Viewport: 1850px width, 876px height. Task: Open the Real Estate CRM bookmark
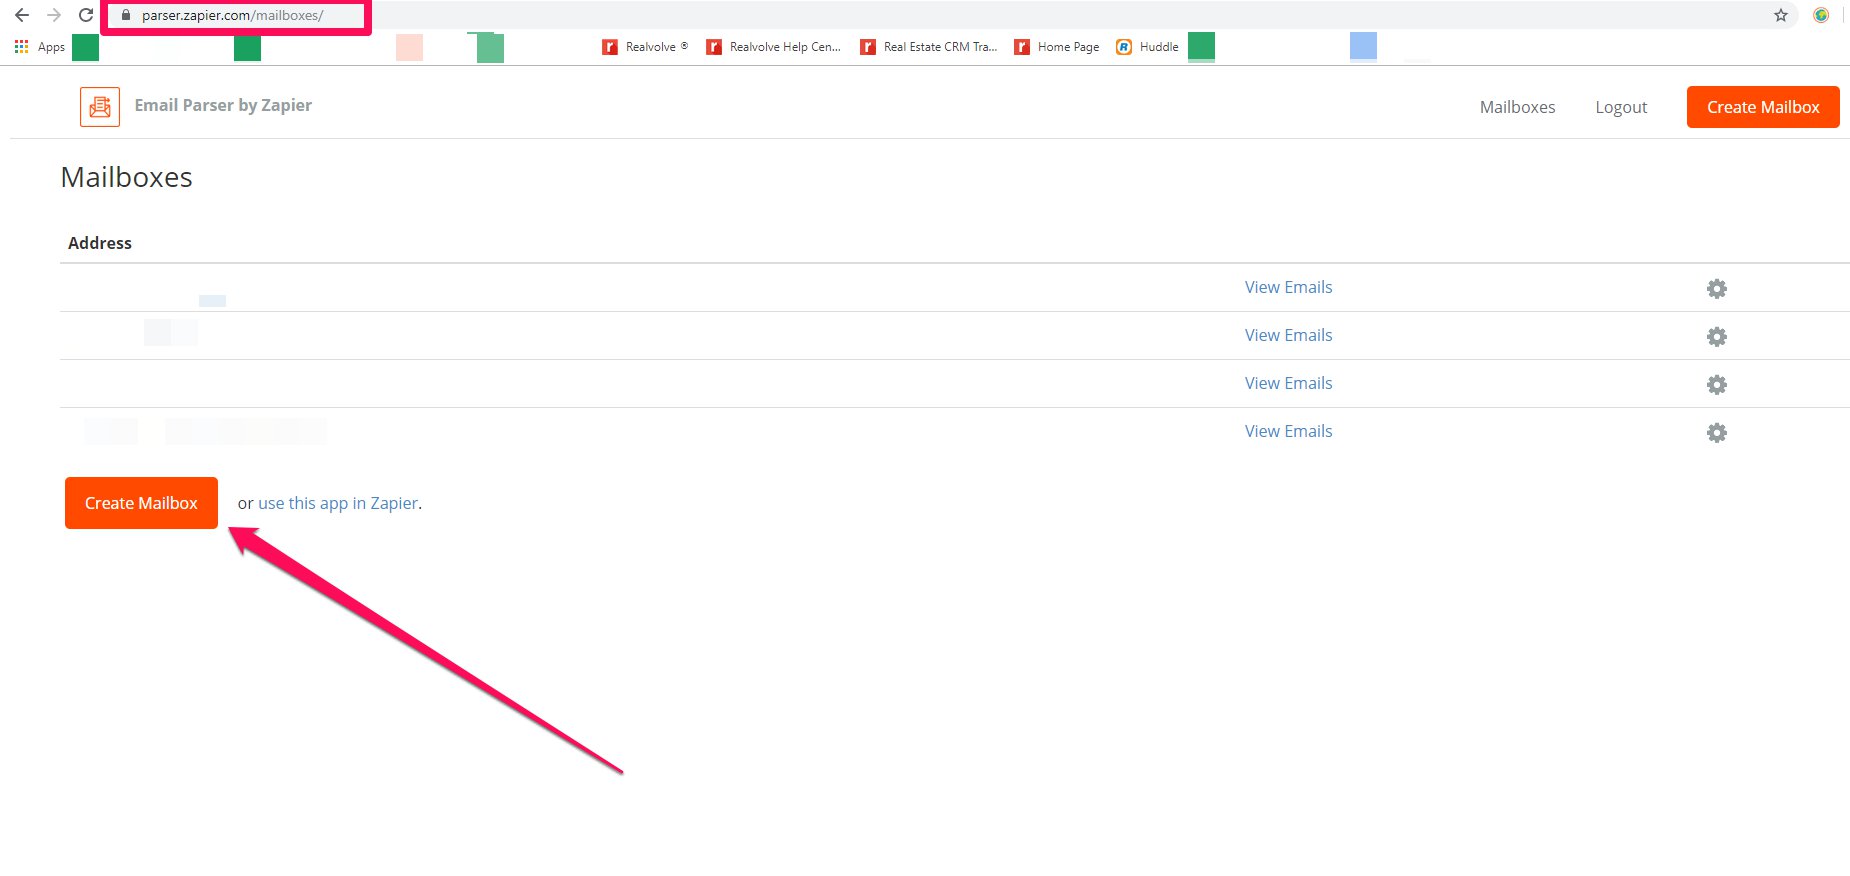[929, 47]
